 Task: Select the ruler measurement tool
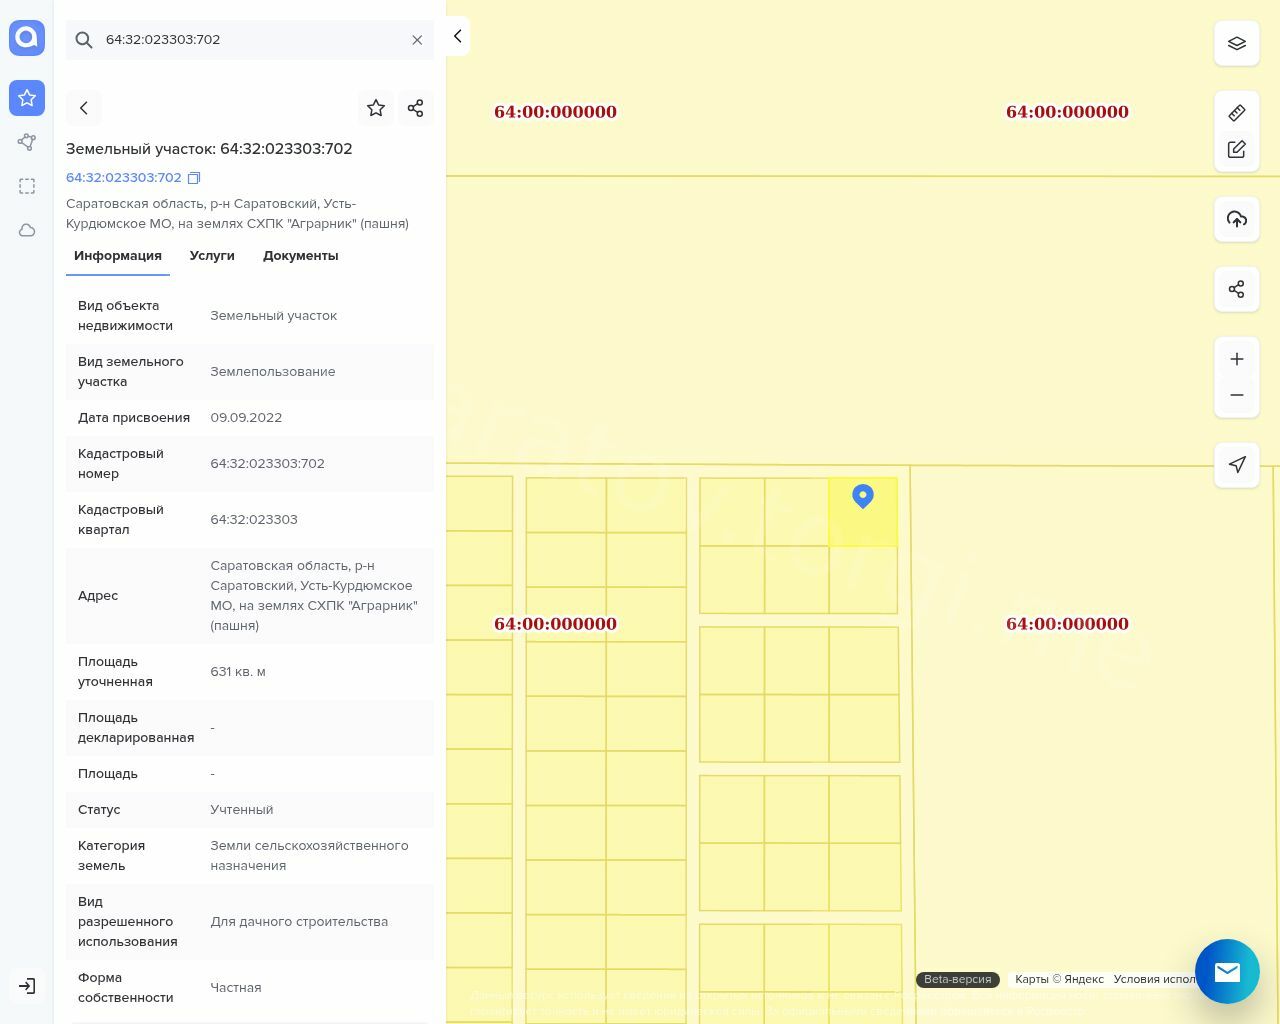pos(1236,113)
